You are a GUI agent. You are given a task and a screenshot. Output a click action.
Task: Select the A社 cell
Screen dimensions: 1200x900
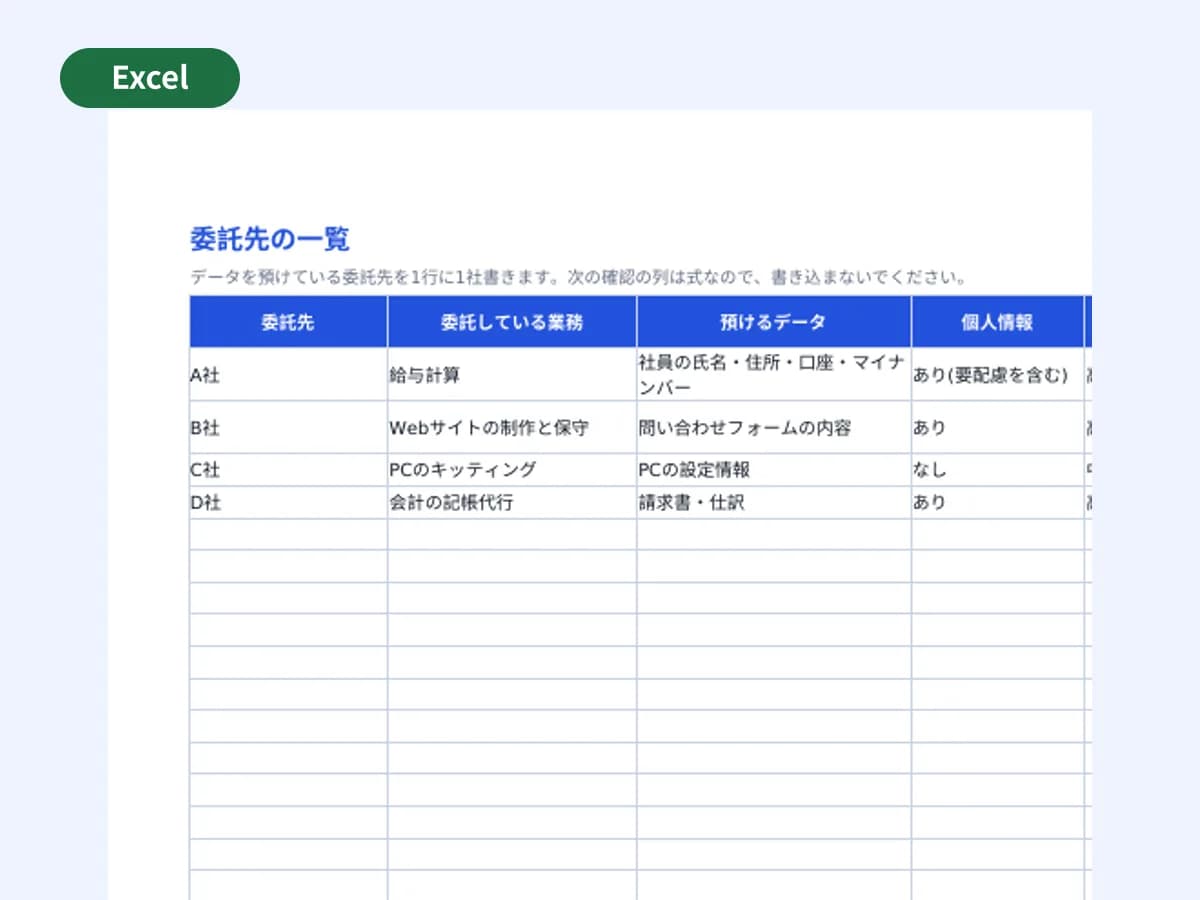[x=288, y=375]
